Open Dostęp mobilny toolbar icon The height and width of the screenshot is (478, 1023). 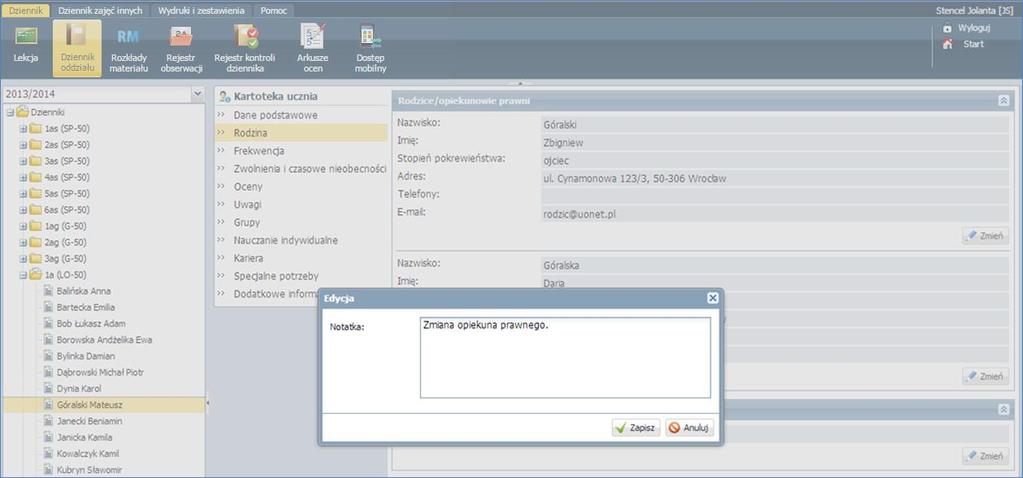pyautogui.click(x=371, y=47)
